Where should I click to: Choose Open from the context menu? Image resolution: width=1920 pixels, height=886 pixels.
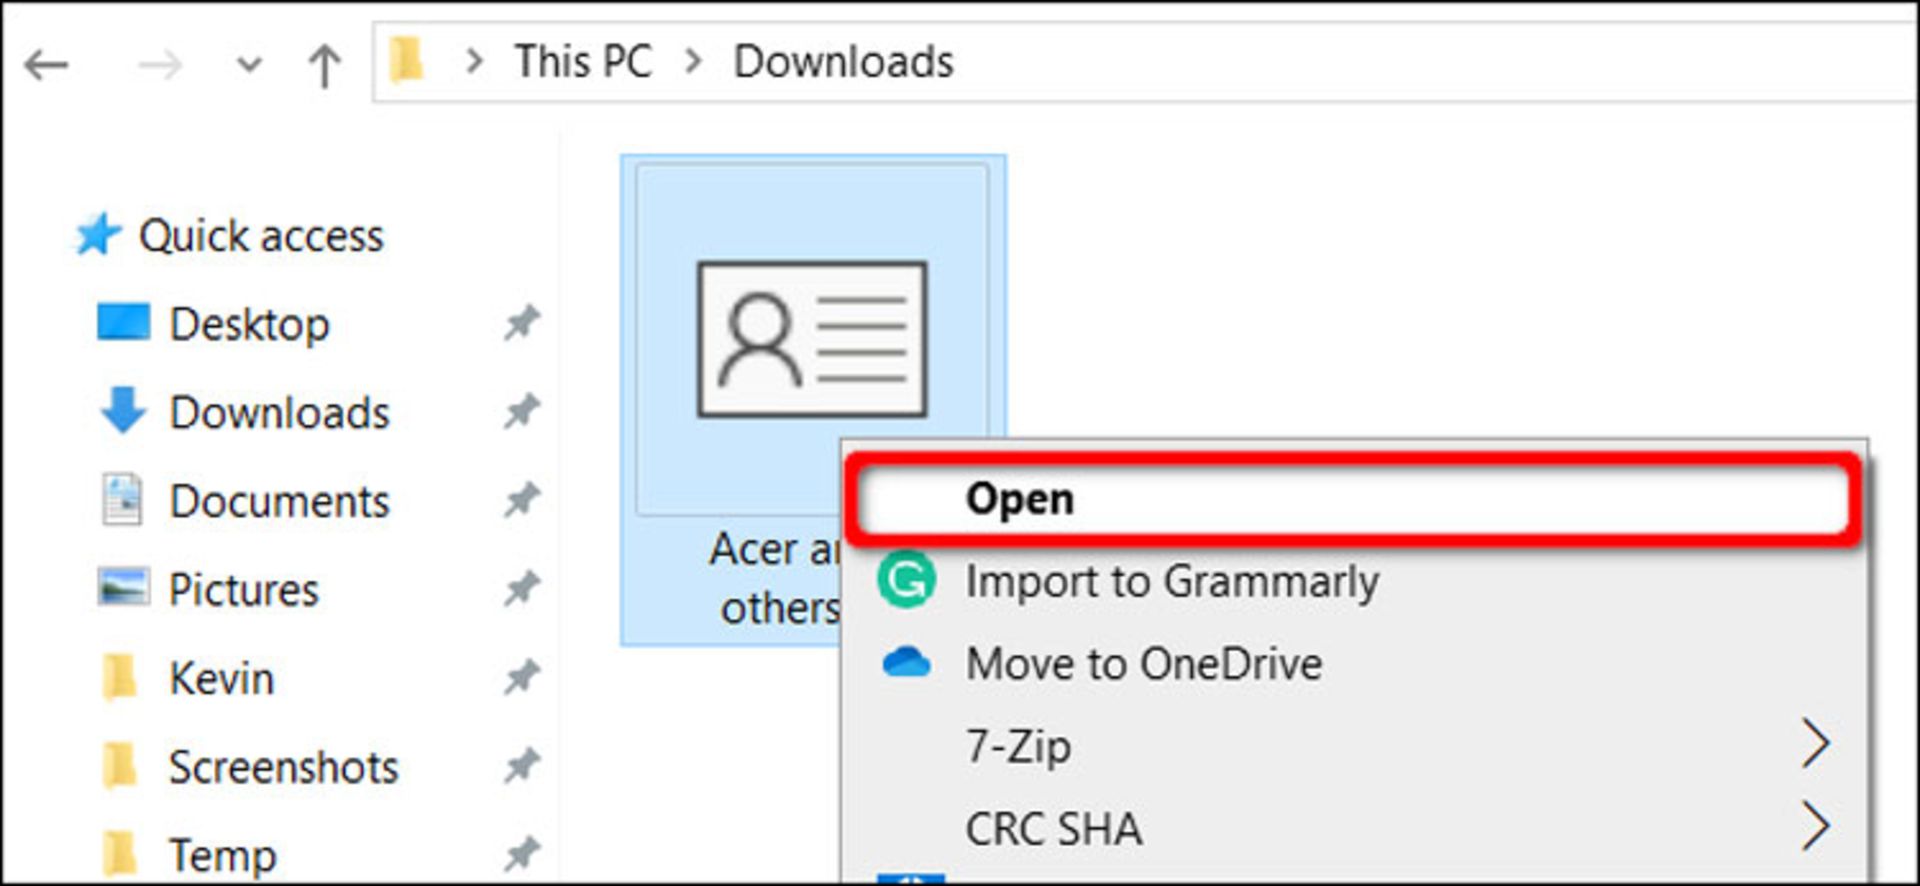click(x=1020, y=499)
